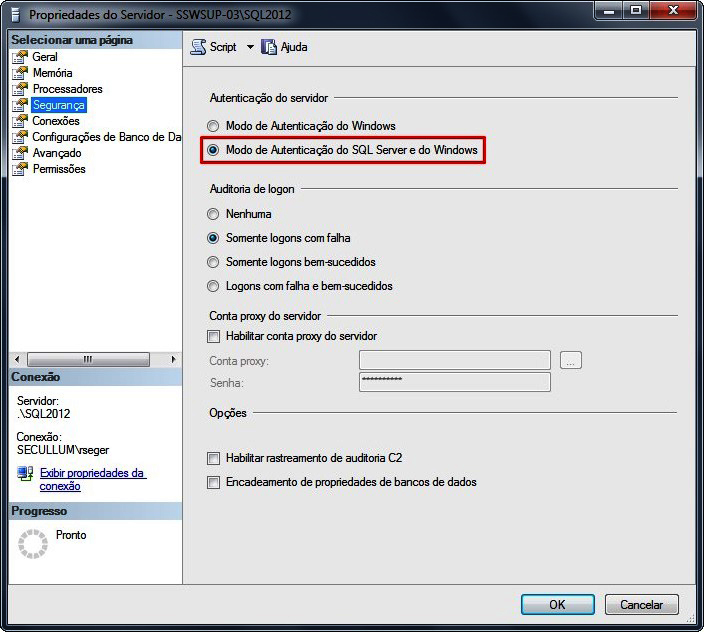Open the Segurança page
This screenshot has height=632, width=704.
pyautogui.click(x=58, y=105)
